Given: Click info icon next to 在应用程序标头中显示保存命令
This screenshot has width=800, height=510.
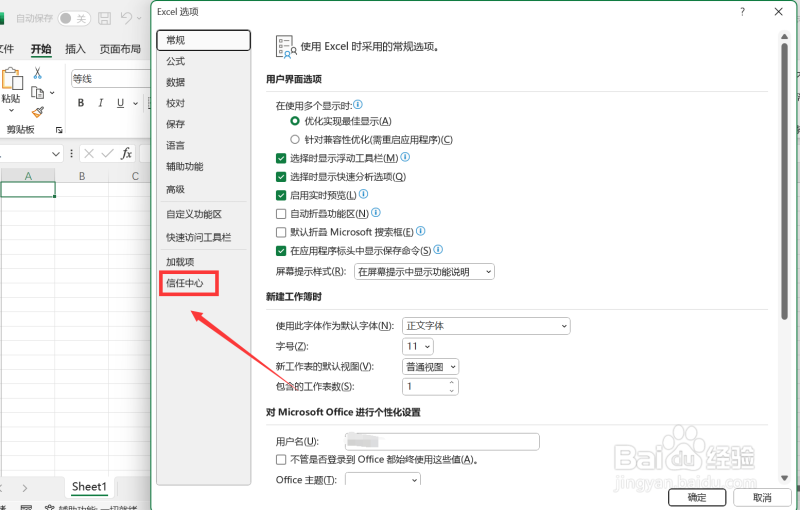Looking at the screenshot, I should coord(438,249).
